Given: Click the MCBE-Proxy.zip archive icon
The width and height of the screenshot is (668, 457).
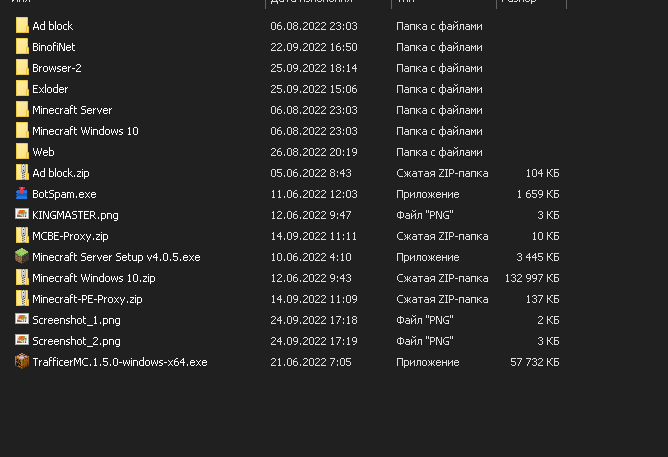Looking at the screenshot, I should point(22,236).
